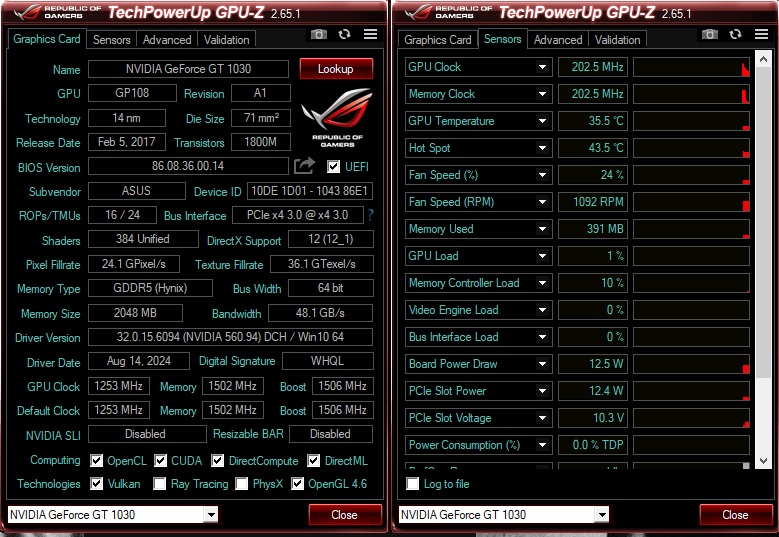Open the PCIe Slot Power dropdown
Viewport: 779px width, 537px height.
pos(543,391)
